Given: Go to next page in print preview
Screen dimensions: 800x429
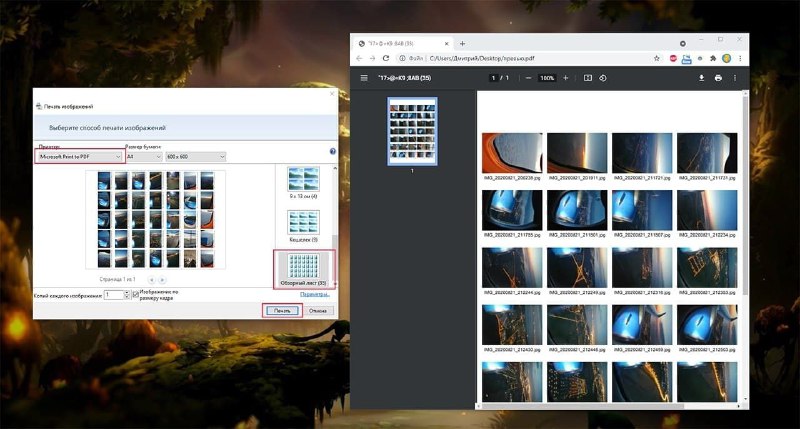Looking at the screenshot, I should pyautogui.click(x=162, y=280).
